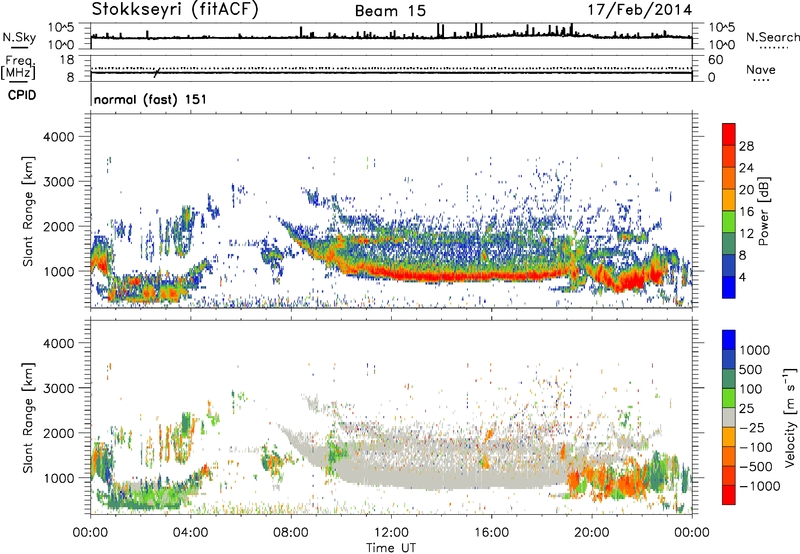Select the "4000" range tick in the power panel

point(59,137)
